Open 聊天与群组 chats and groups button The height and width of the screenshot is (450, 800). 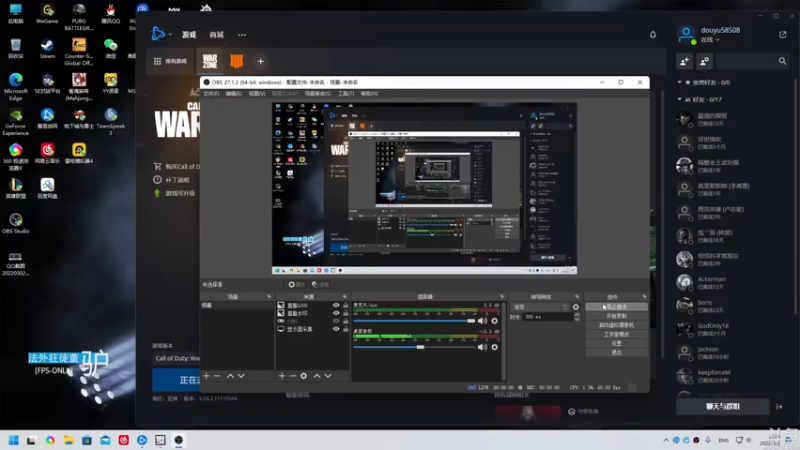pyautogui.click(x=722, y=407)
